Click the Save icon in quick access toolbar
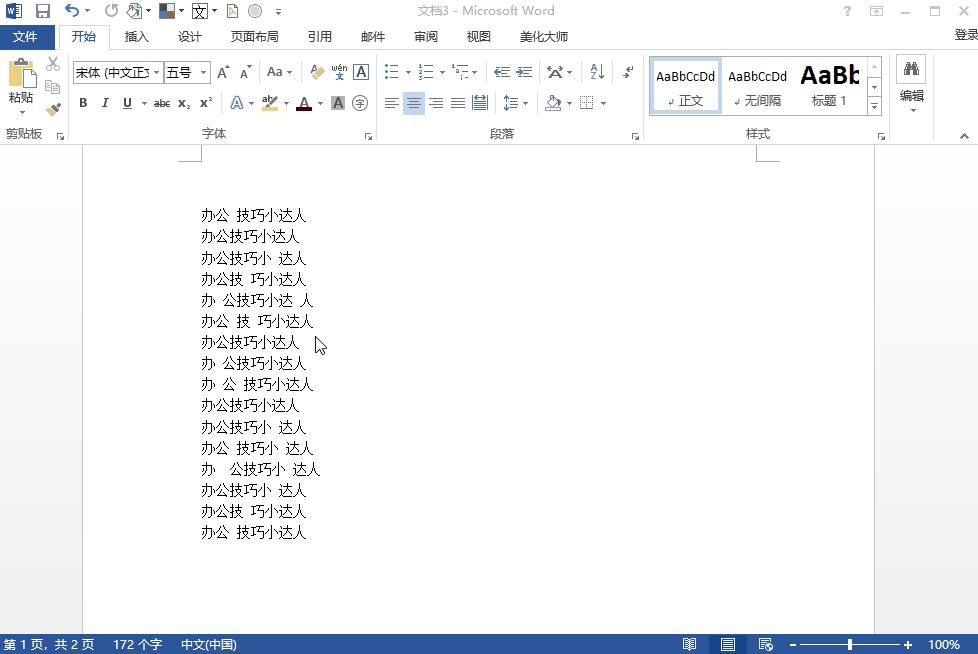The height and width of the screenshot is (654, 978). tap(42, 11)
